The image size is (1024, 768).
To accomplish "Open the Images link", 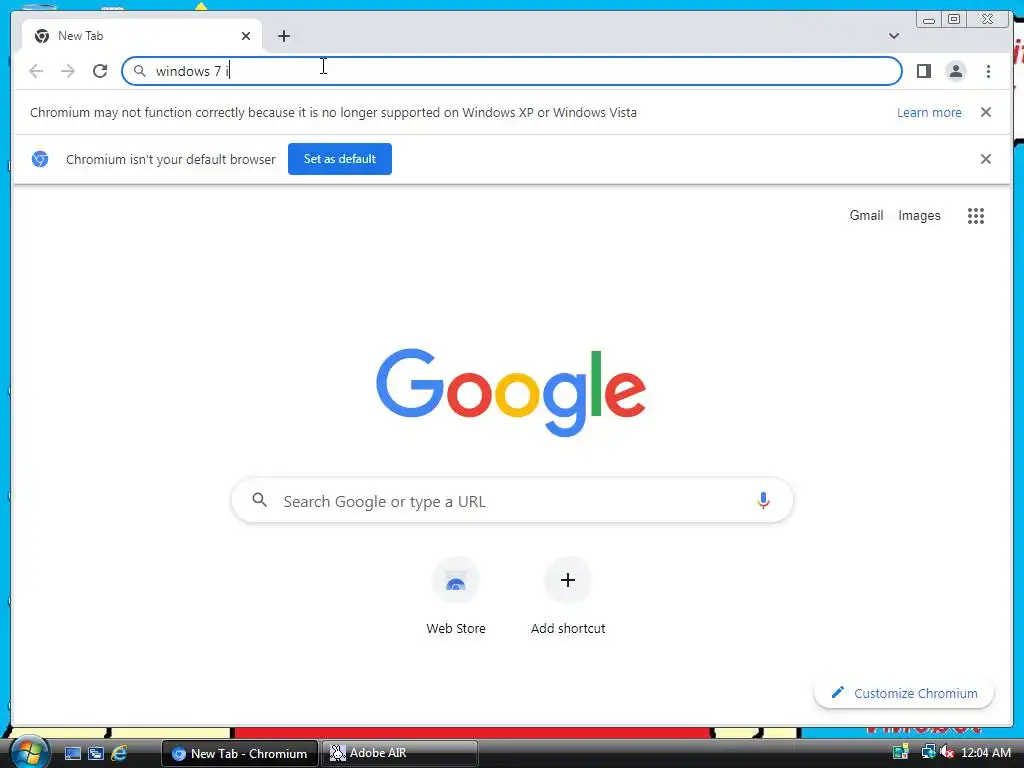I will [919, 216].
